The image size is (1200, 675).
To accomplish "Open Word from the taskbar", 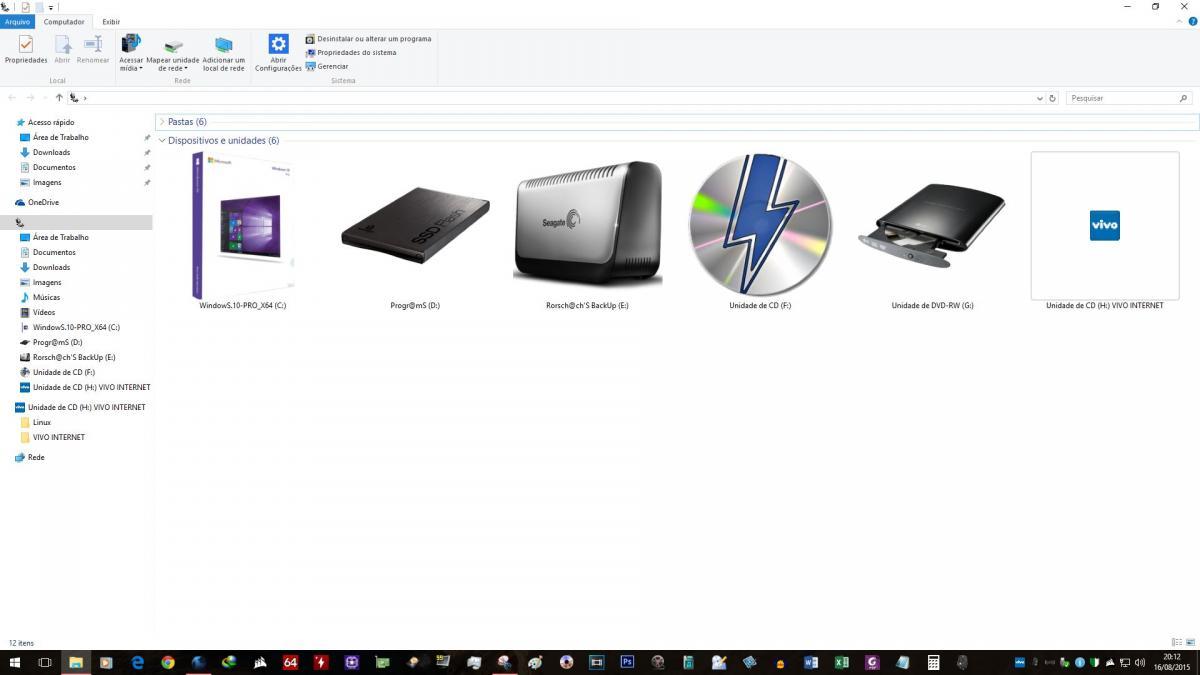I will point(811,662).
